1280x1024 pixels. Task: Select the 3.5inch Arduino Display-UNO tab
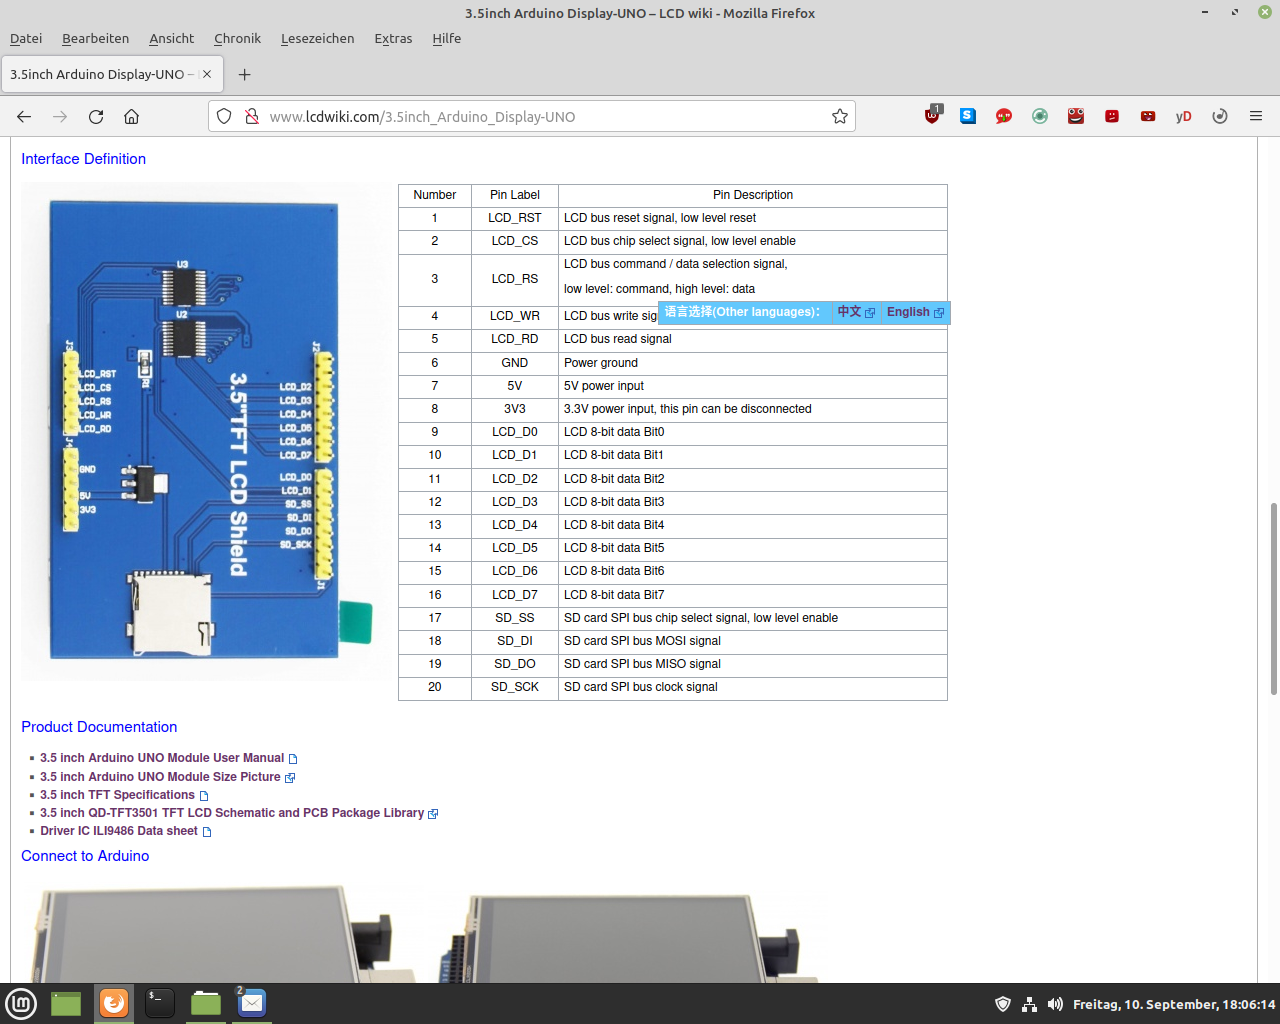pyautogui.click(x=110, y=74)
